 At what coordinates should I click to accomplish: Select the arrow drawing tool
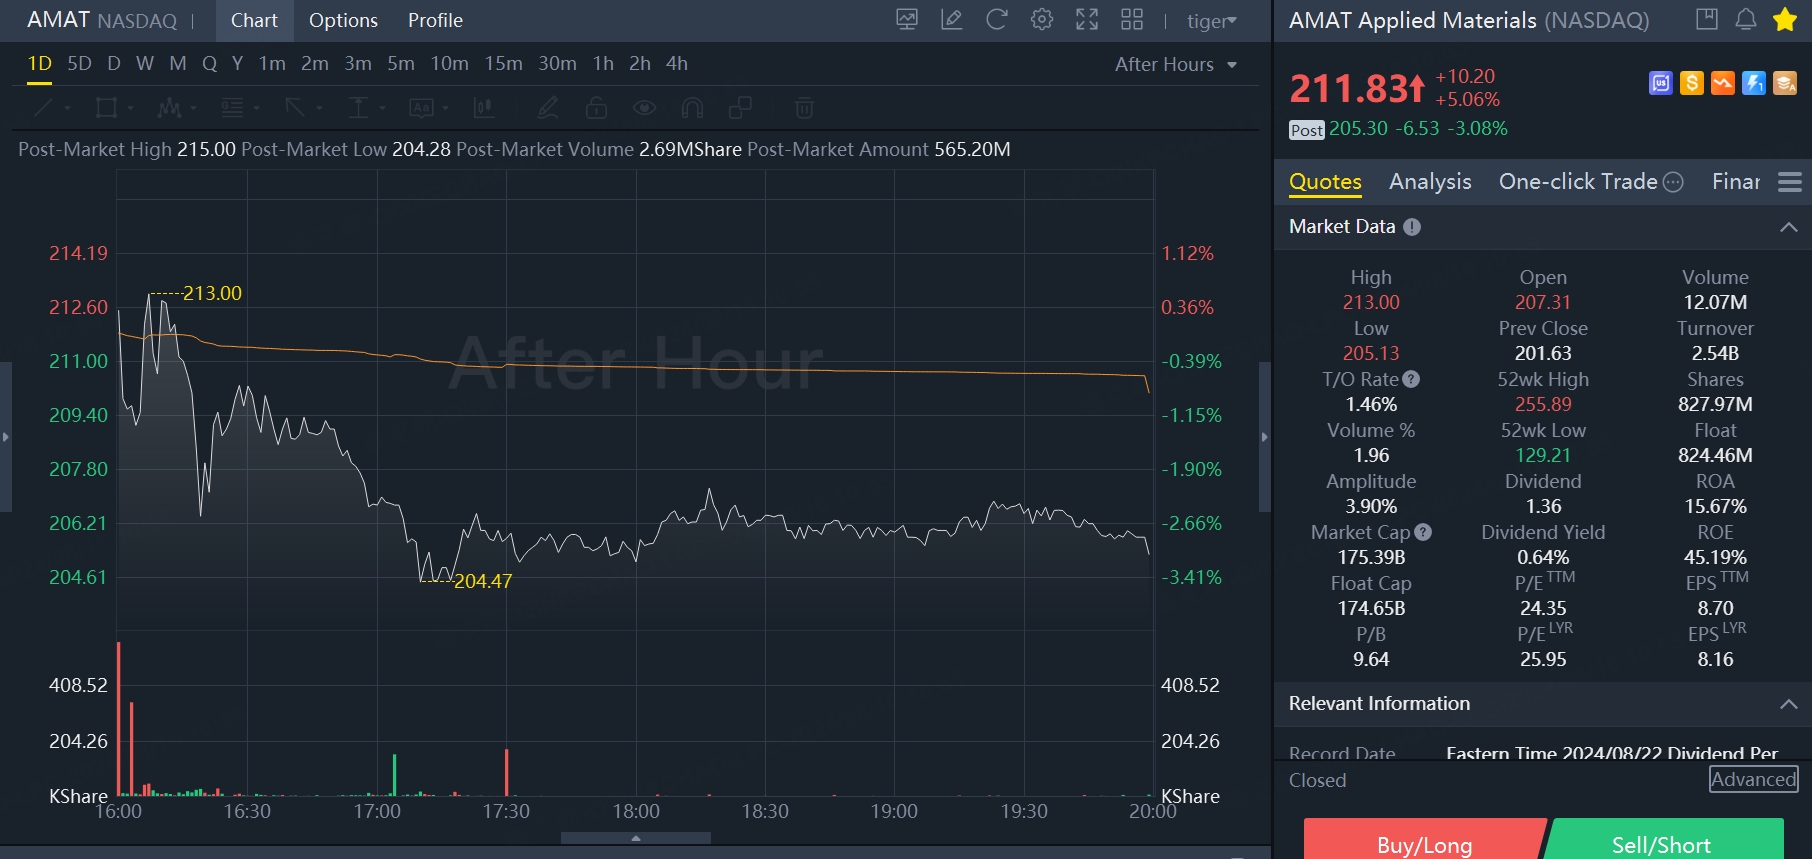(295, 108)
